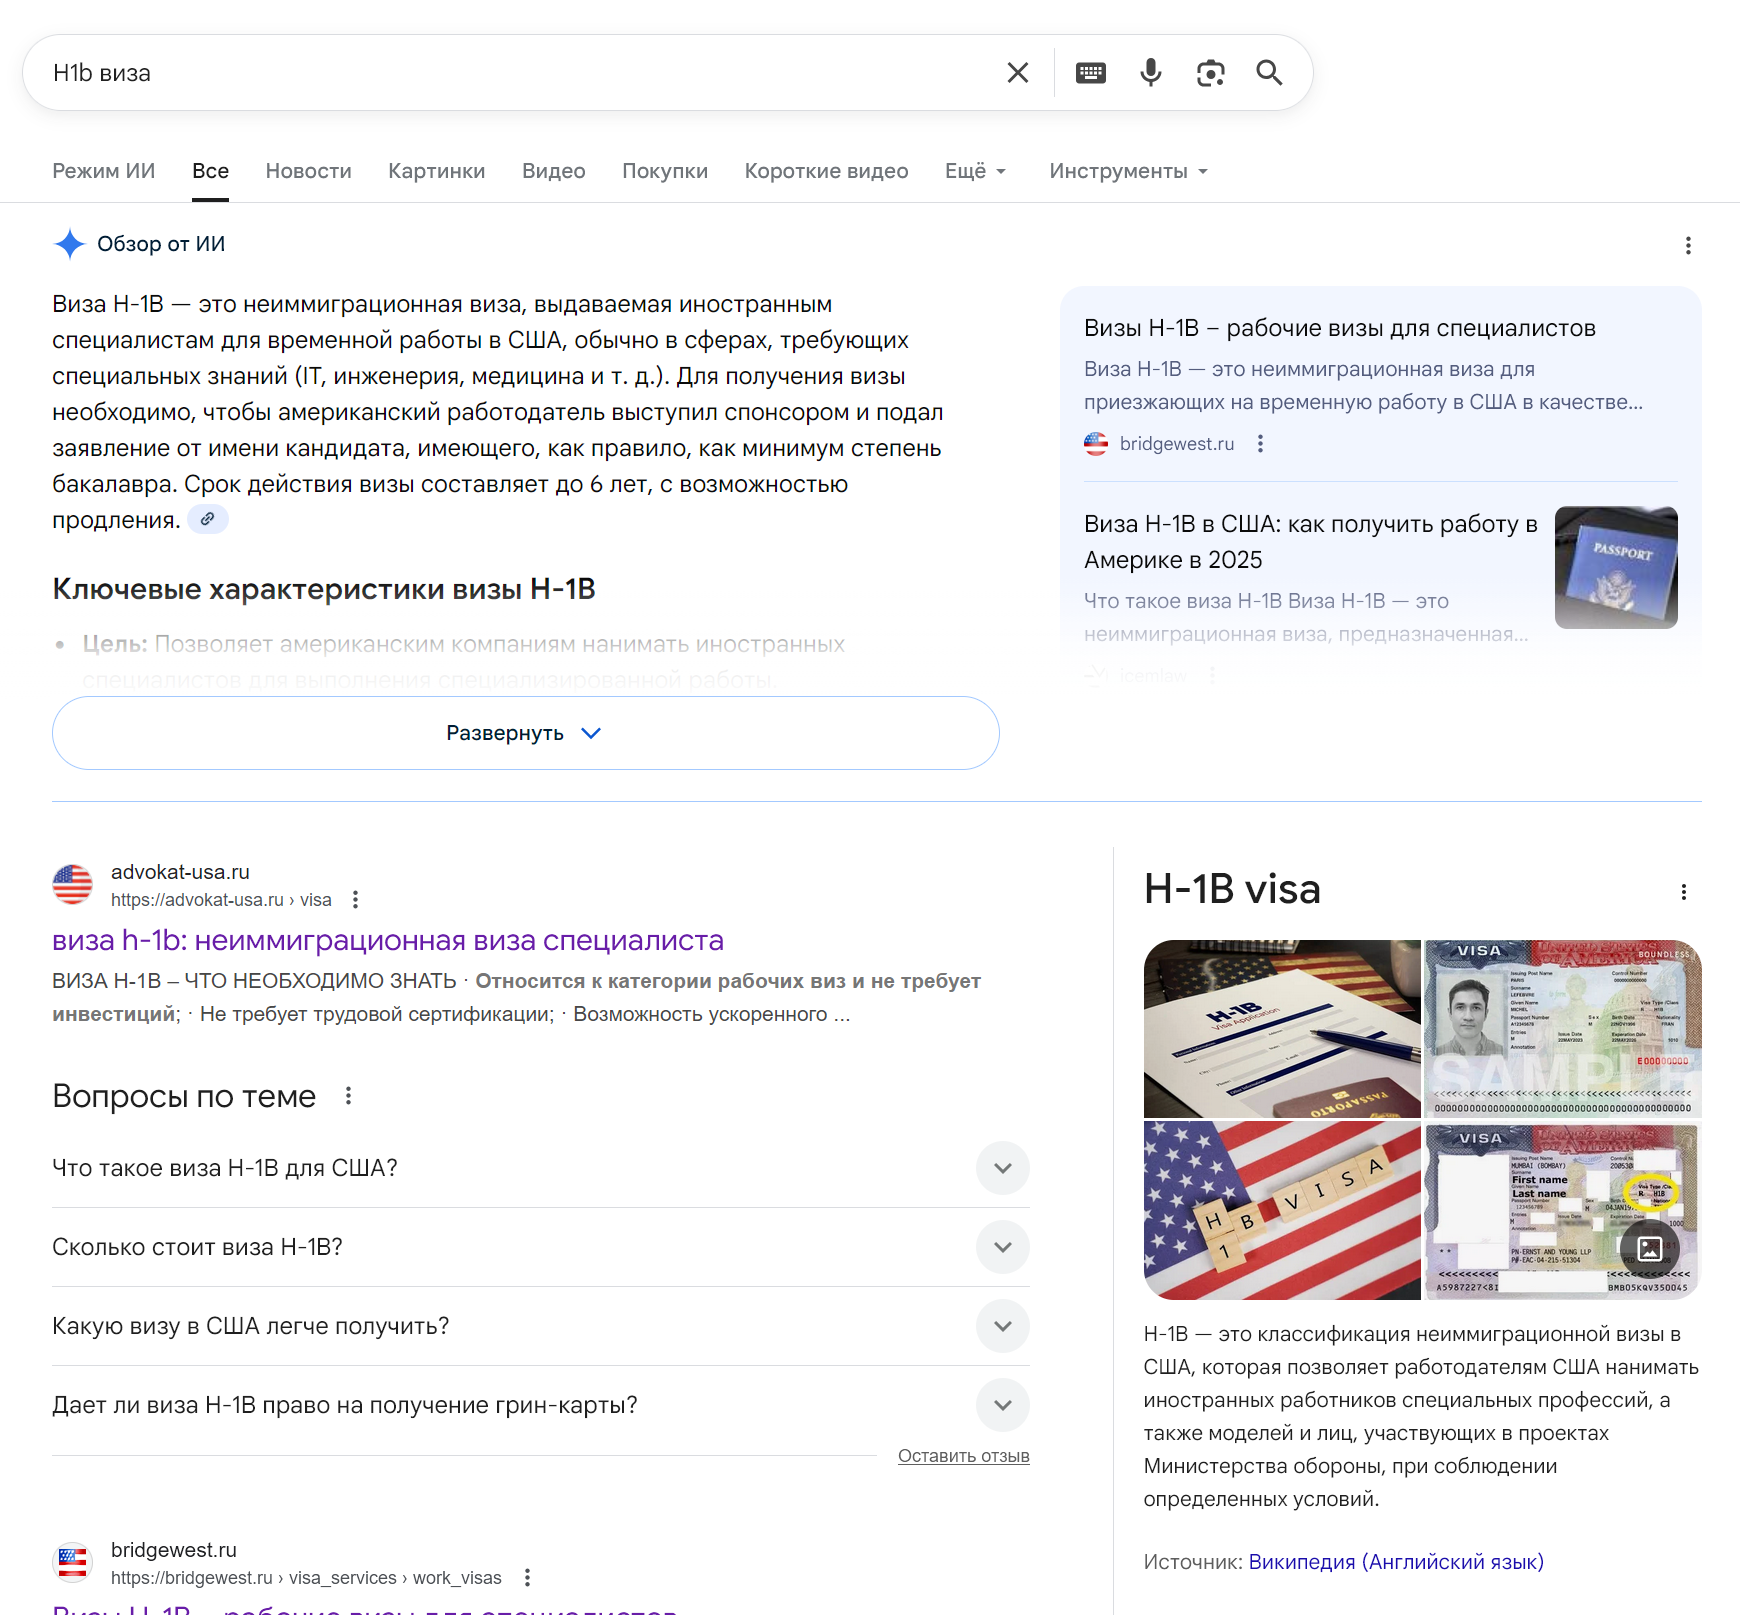Viewport: 1740px width, 1615px height.
Task: Click the AI overview sparkle icon
Action: [x=70, y=244]
